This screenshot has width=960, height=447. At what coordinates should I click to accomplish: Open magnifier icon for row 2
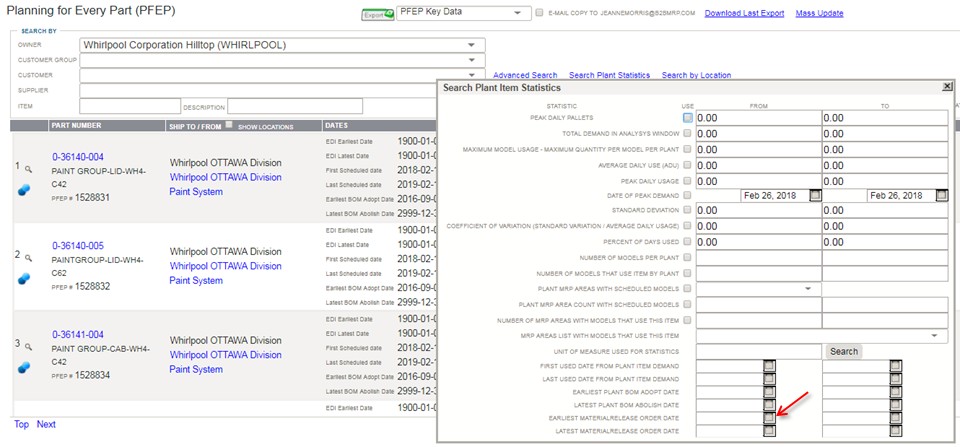[x=28, y=257]
